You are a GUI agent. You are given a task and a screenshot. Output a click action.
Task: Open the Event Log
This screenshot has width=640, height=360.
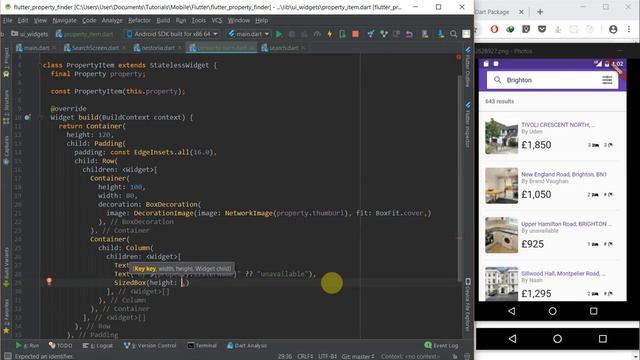pos(441,346)
